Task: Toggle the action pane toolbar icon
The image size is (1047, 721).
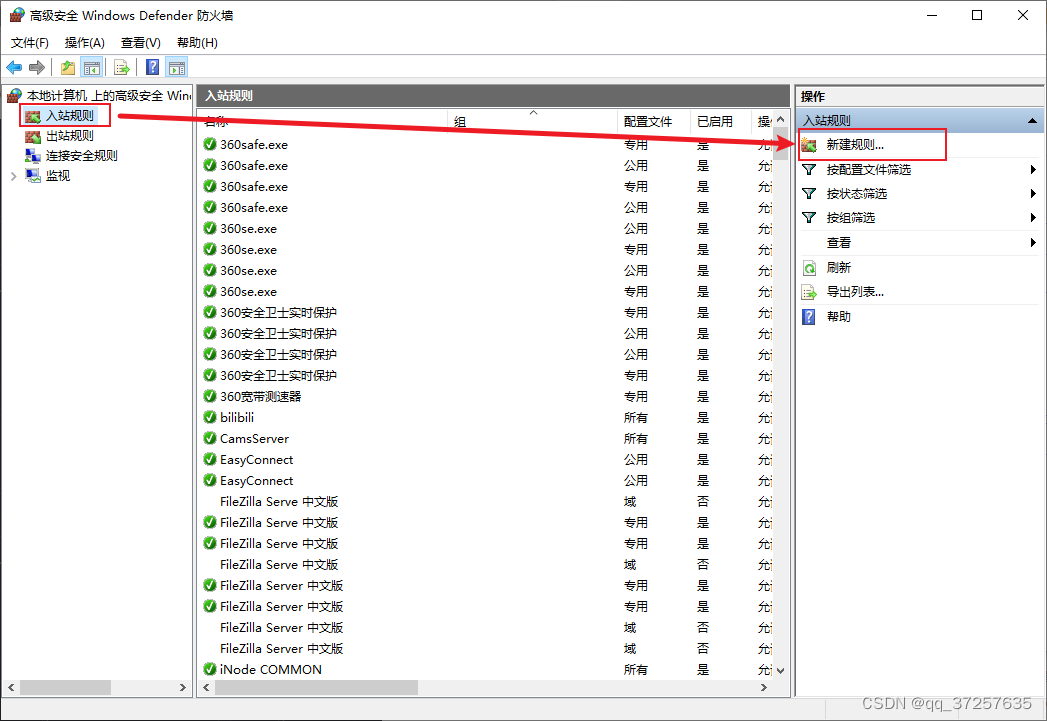Action: (177, 67)
